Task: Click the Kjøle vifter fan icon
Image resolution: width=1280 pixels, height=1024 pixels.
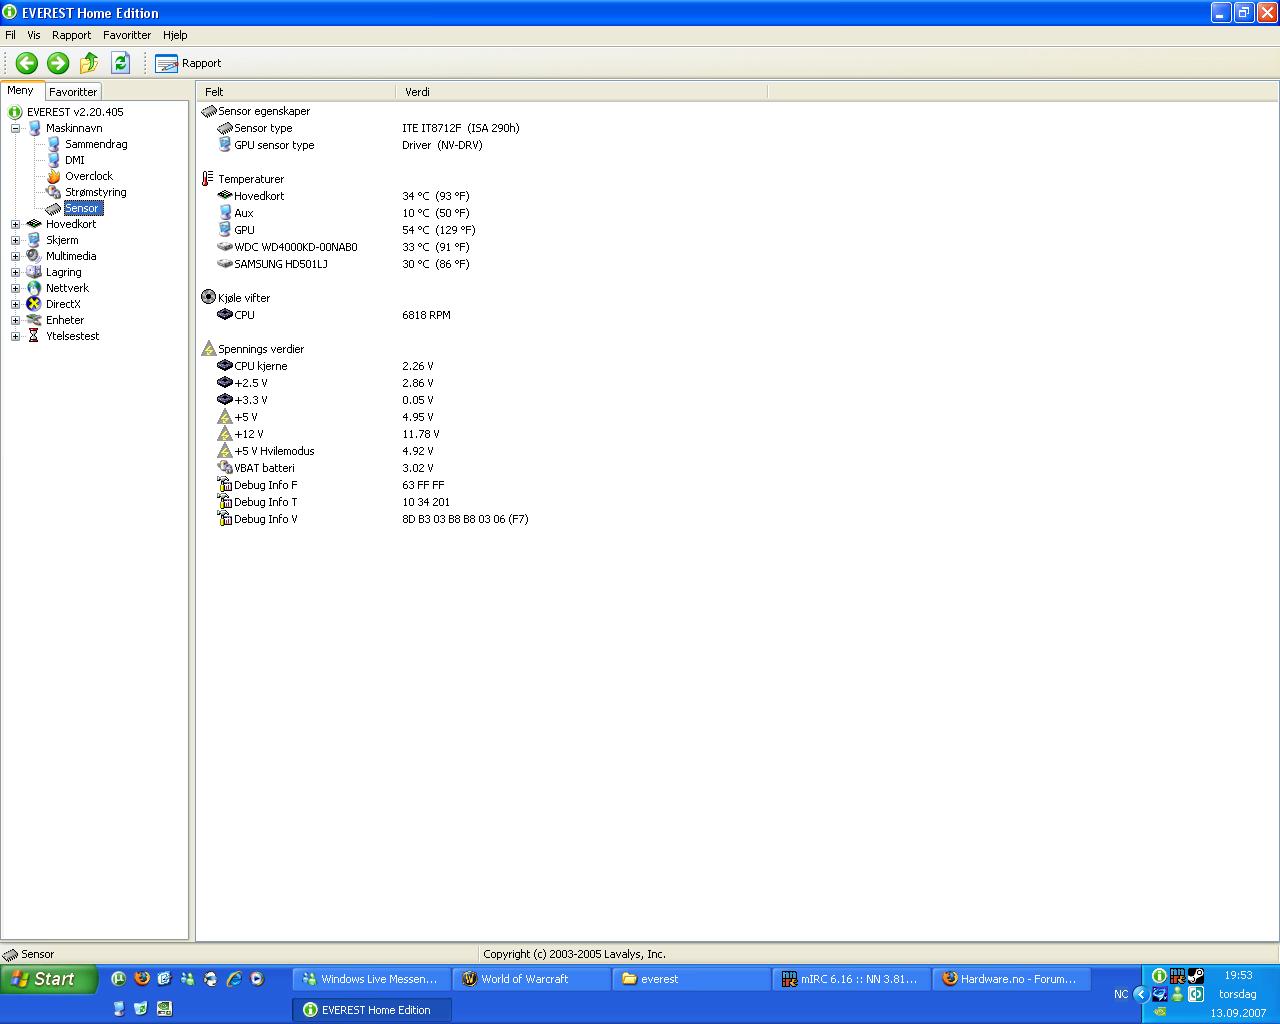Action: tap(208, 297)
